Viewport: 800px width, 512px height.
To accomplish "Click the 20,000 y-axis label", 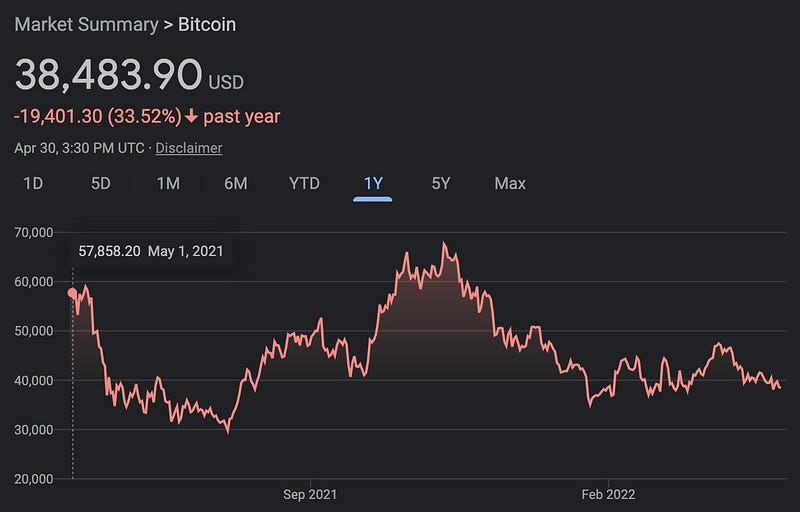I will (34, 479).
